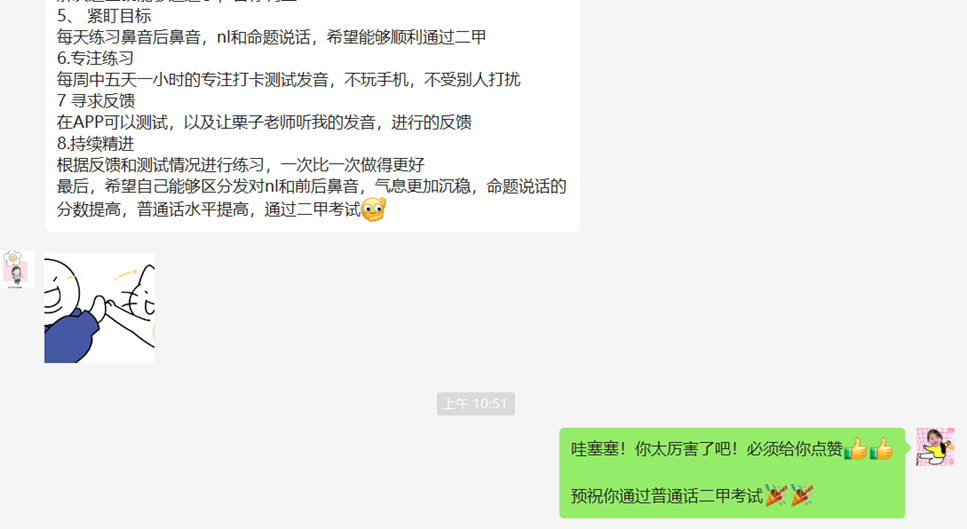The height and width of the screenshot is (529, 967).
Task: Click the second party popper emoji
Action: point(802,495)
